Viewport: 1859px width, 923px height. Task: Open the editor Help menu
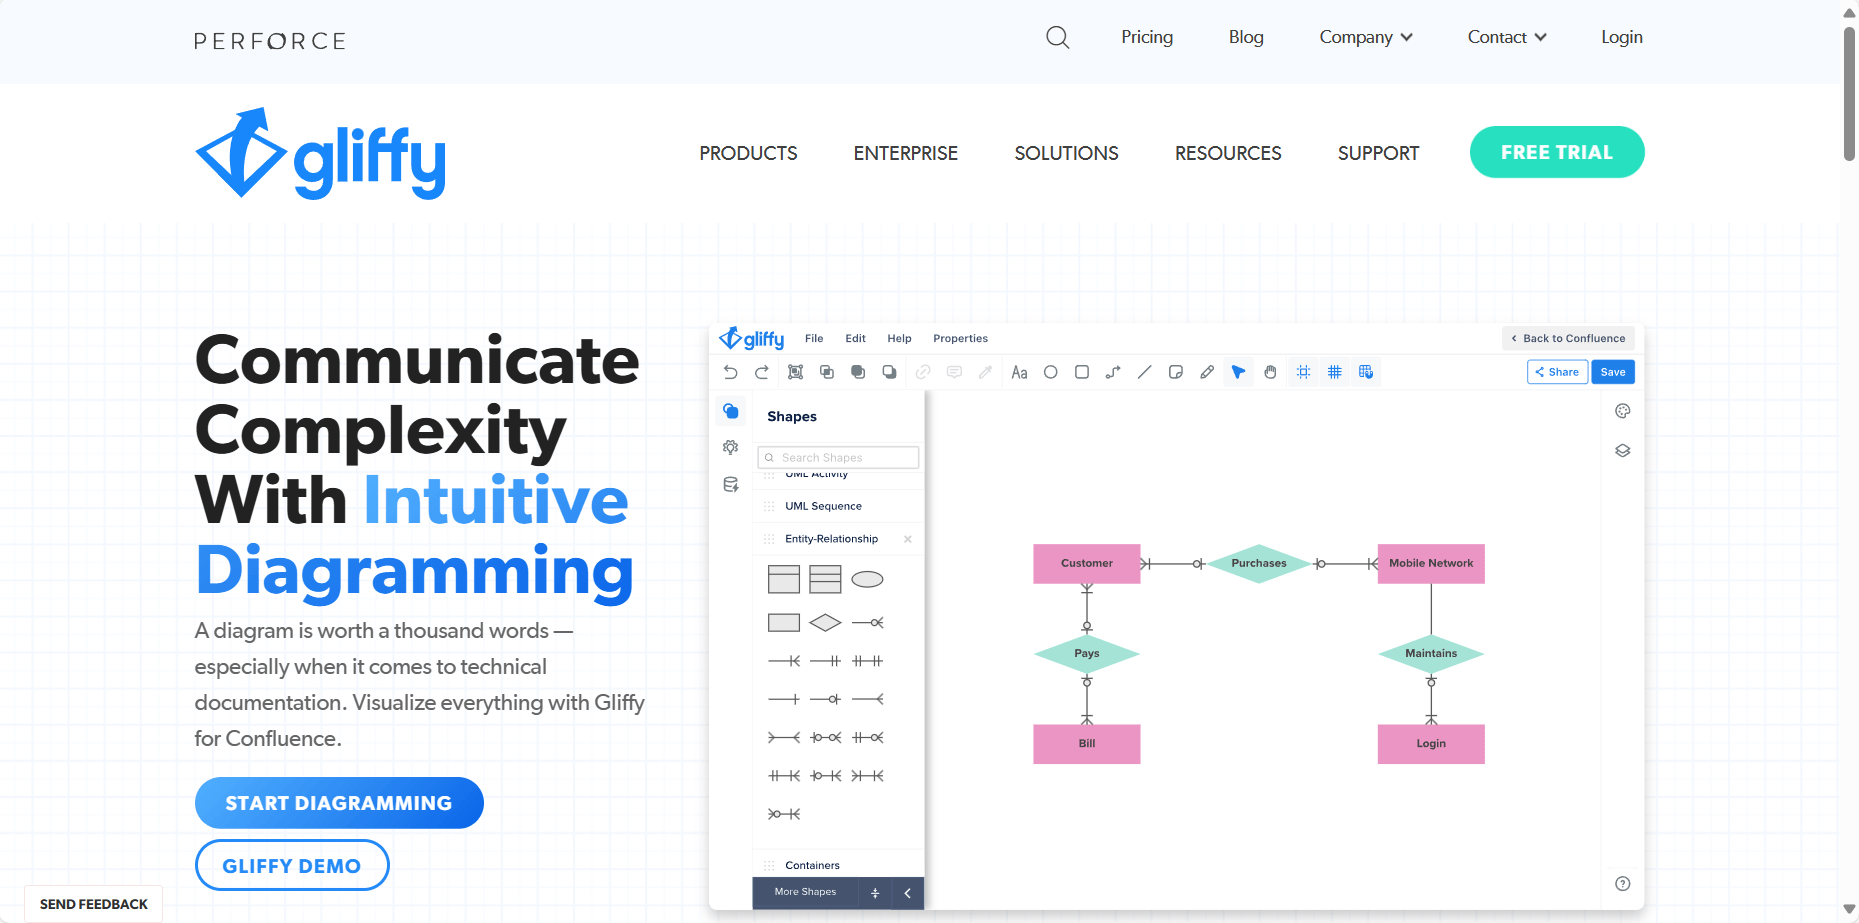(x=899, y=338)
